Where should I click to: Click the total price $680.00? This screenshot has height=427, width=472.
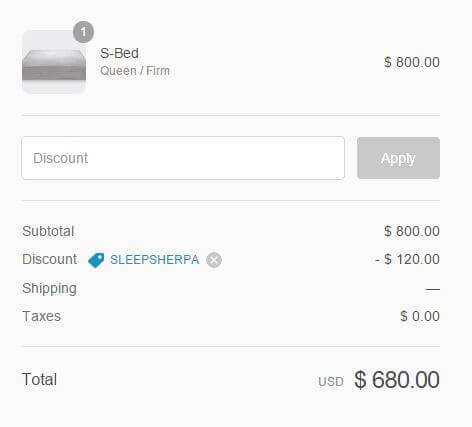coord(397,380)
